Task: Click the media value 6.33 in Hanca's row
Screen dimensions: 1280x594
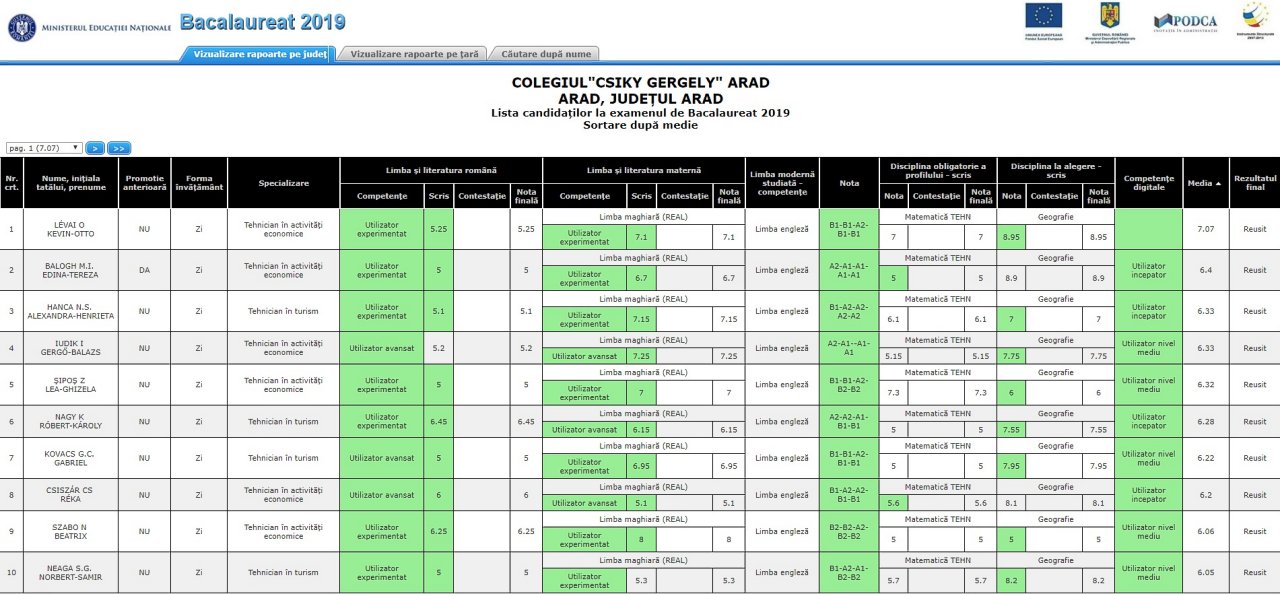Action: pyautogui.click(x=1205, y=311)
